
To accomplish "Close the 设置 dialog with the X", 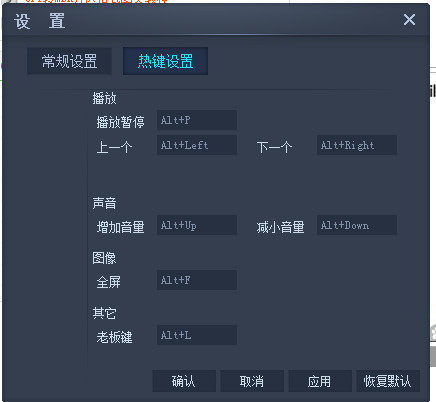I will point(409,20).
